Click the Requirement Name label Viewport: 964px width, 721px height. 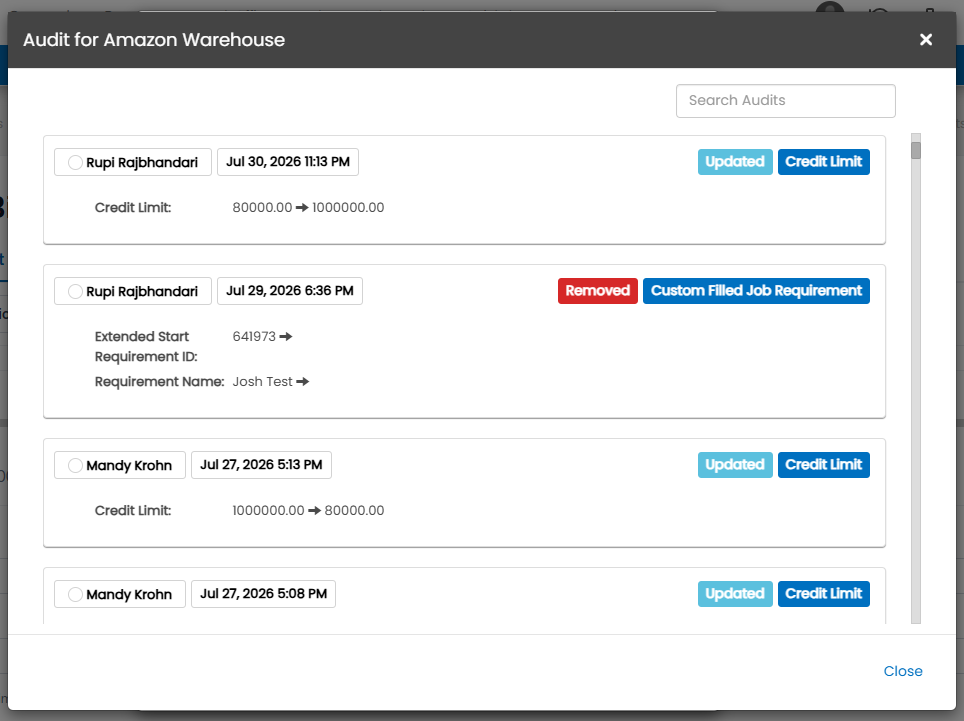(159, 382)
